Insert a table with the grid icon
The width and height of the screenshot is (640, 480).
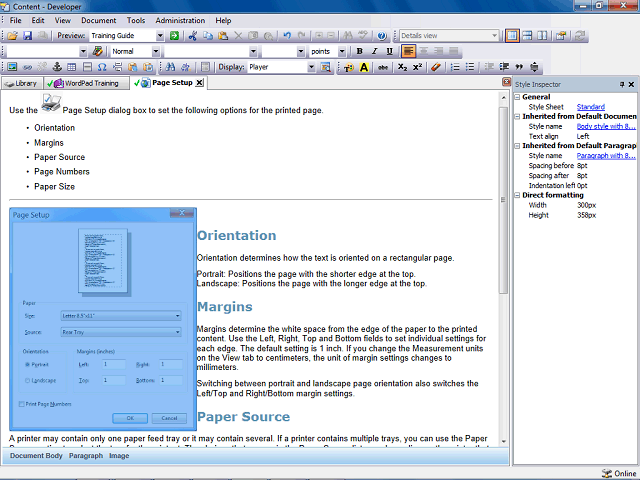(72, 67)
